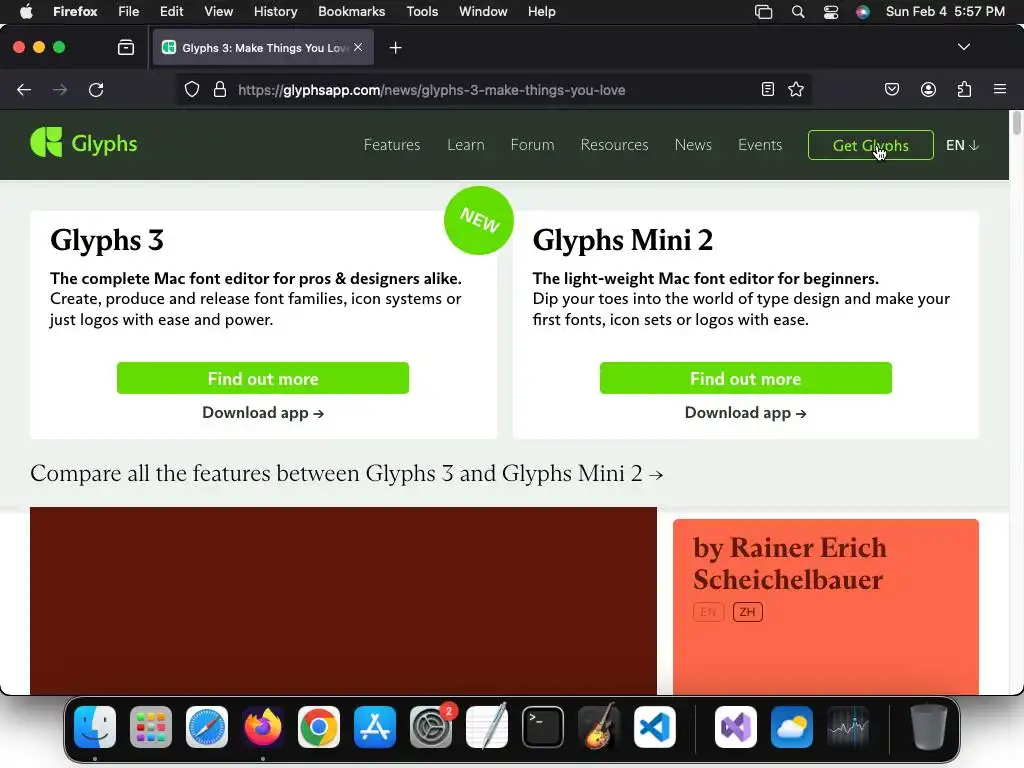Image resolution: width=1024 pixels, height=768 pixels.
Task: Open the News nav link
Action: tap(693, 145)
